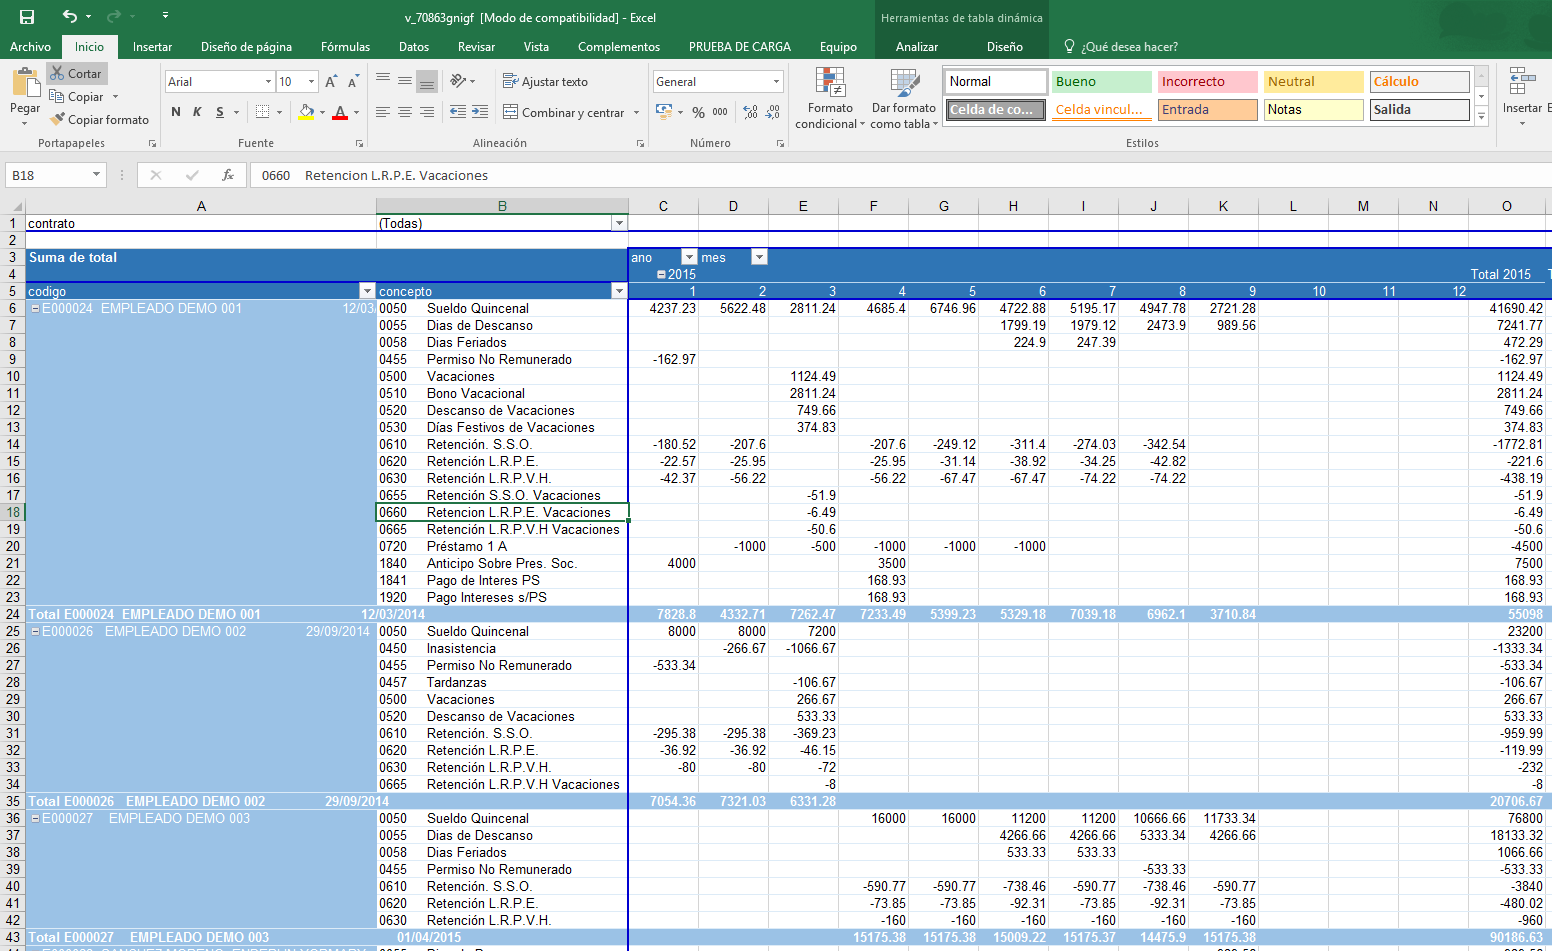The height and width of the screenshot is (951, 1552).
Task: Toggle underline formatting (S)
Action: pyautogui.click(x=220, y=112)
